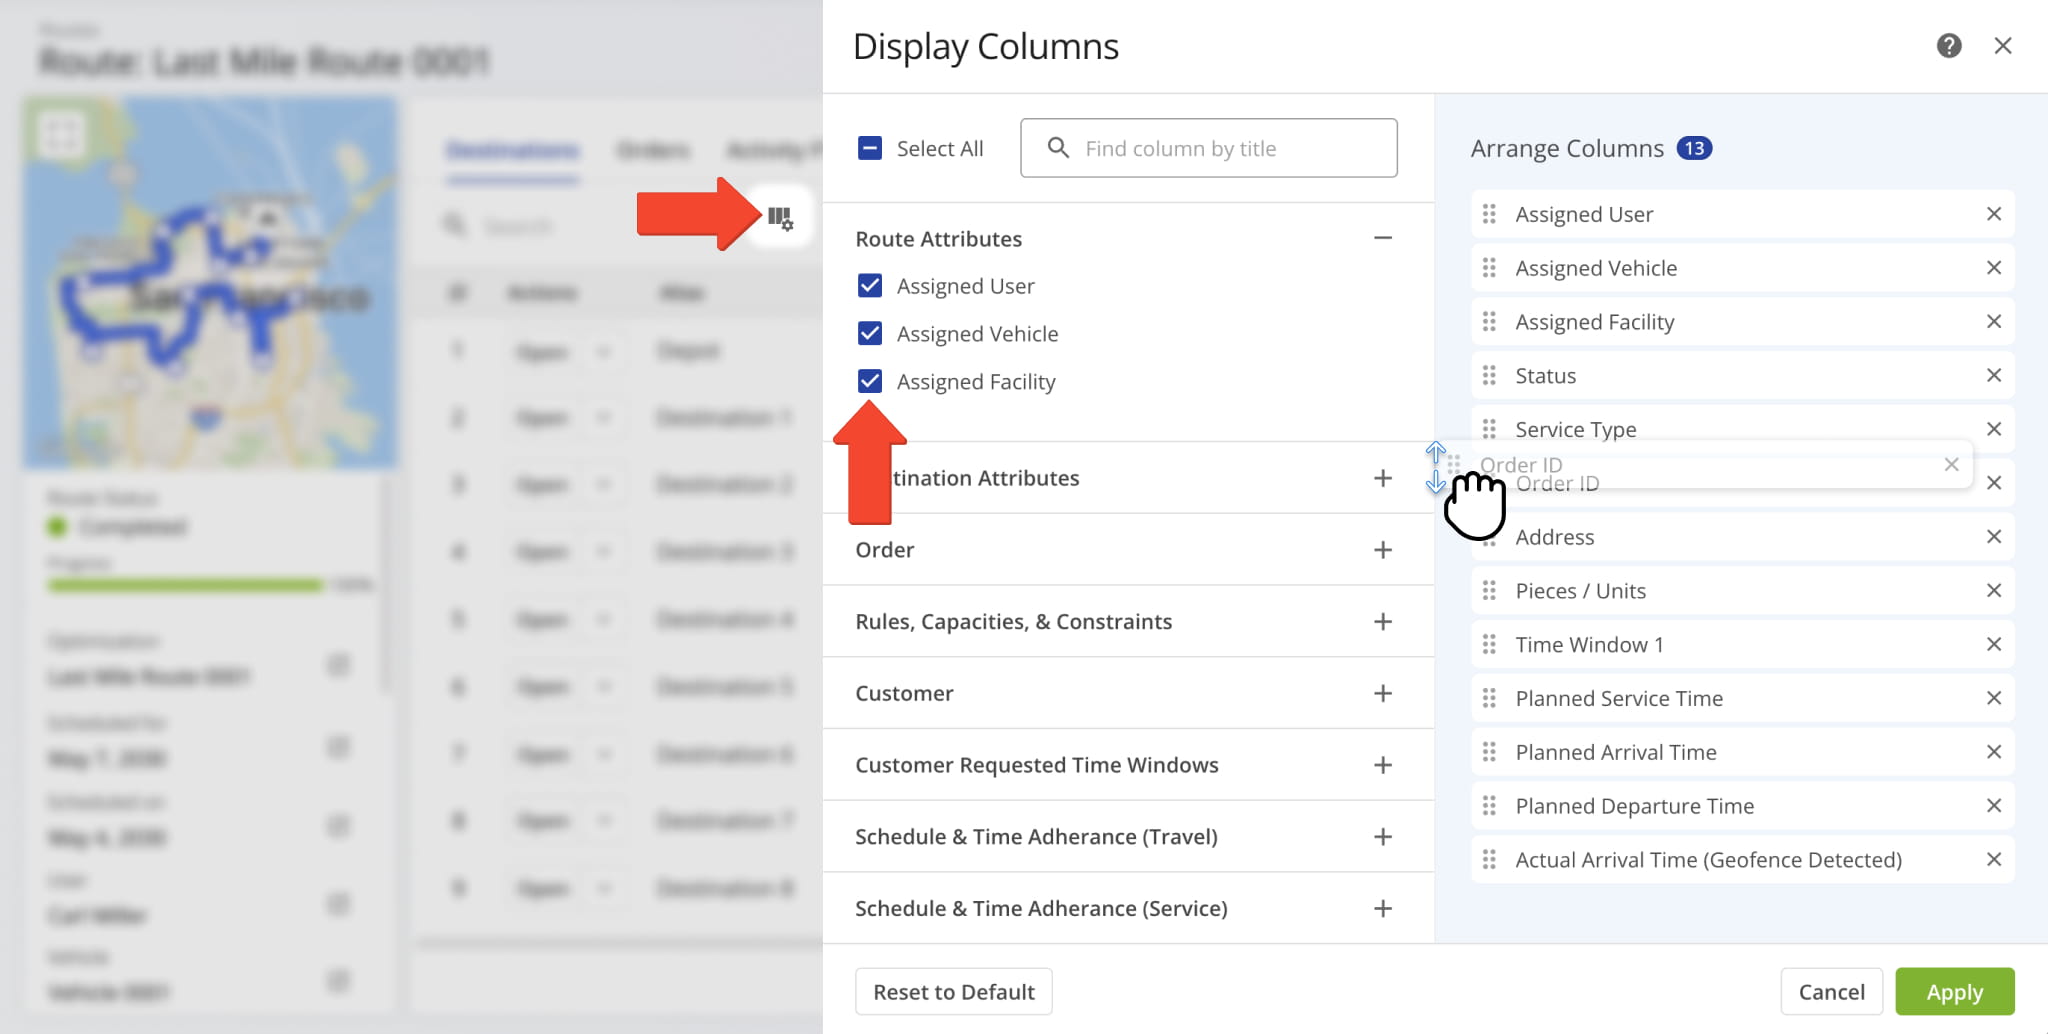Image resolution: width=2048 pixels, height=1034 pixels.
Task: Grab the drag handle for Assigned Vehicle
Action: click(x=1489, y=268)
